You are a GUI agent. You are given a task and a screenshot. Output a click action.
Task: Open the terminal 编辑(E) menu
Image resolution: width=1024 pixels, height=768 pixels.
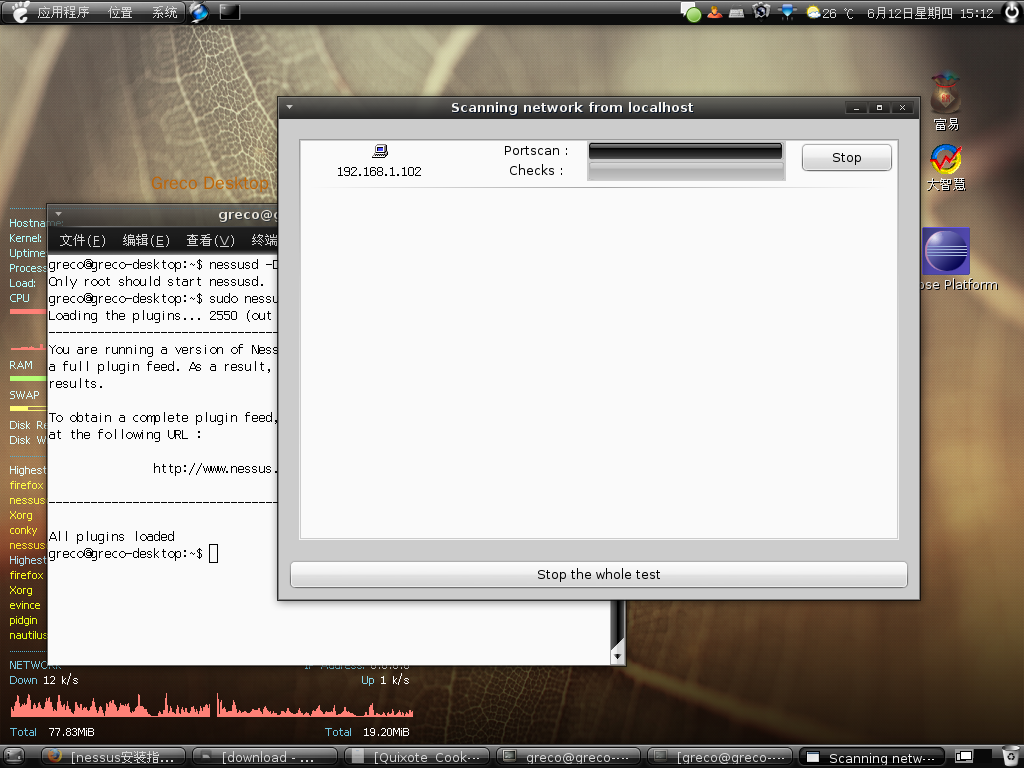coord(146,240)
